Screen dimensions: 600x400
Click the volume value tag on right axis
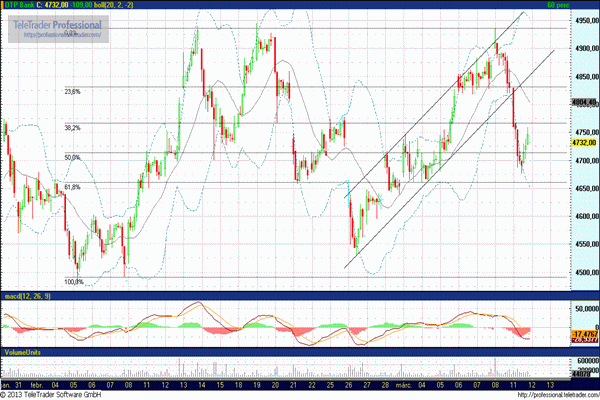(584, 373)
